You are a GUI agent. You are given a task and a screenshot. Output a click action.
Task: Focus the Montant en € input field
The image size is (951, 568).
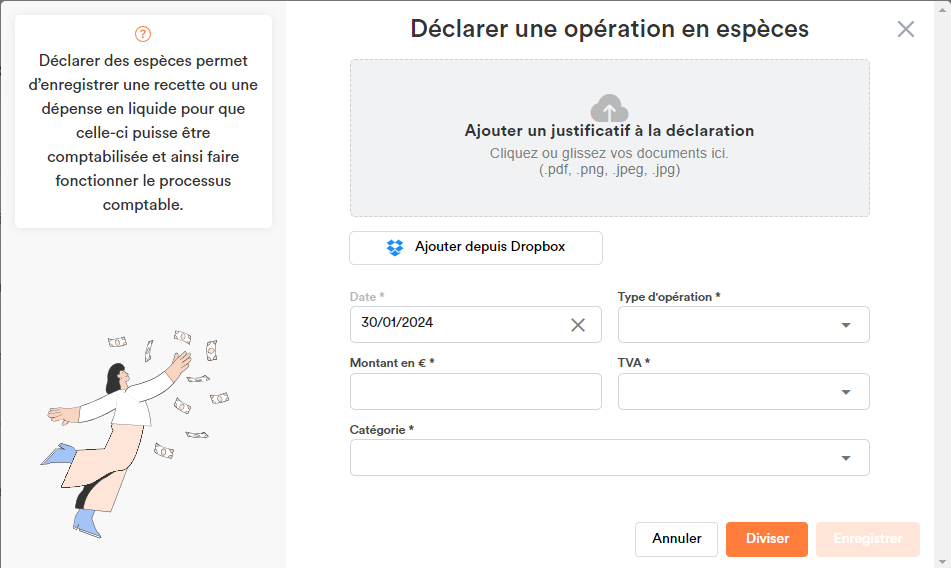click(x=476, y=392)
